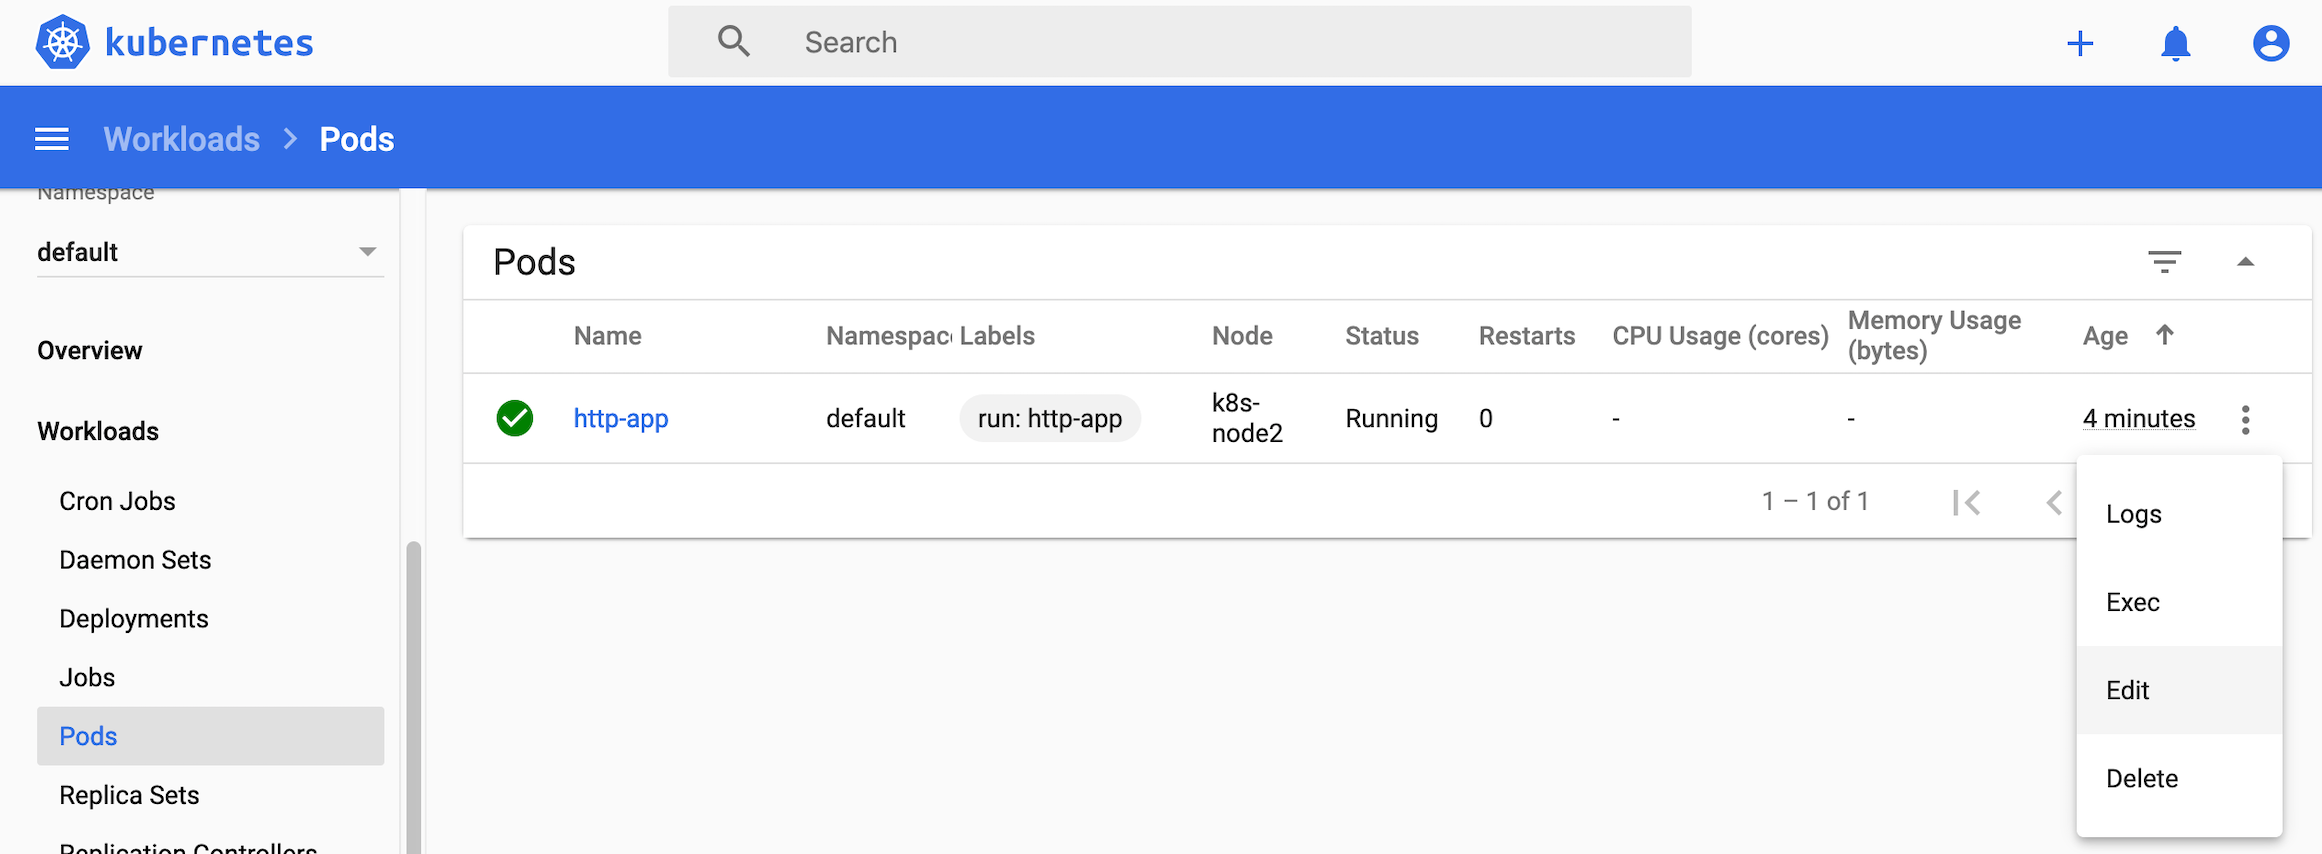The width and height of the screenshot is (2322, 854).
Task: Collapse the Pods card
Action: 2245,262
